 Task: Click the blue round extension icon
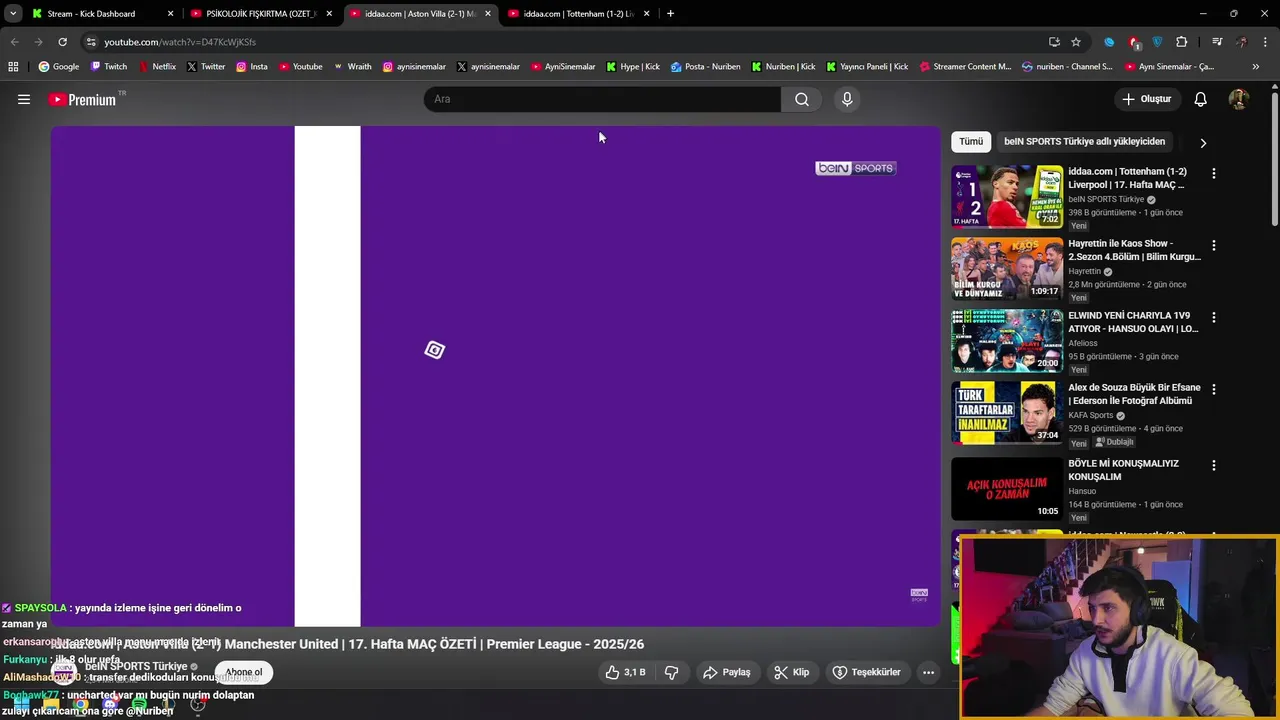(x=1109, y=42)
